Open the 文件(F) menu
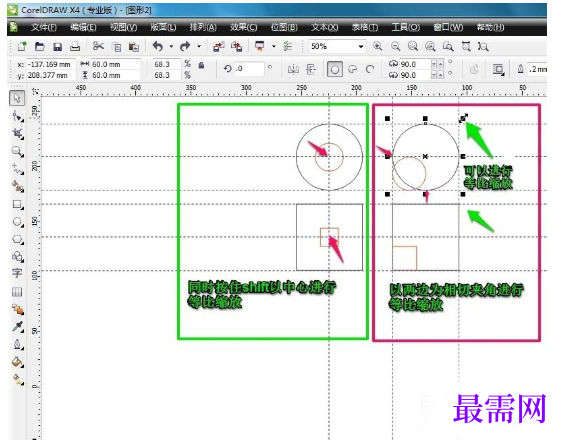The width and height of the screenshot is (565, 440). click(x=44, y=27)
